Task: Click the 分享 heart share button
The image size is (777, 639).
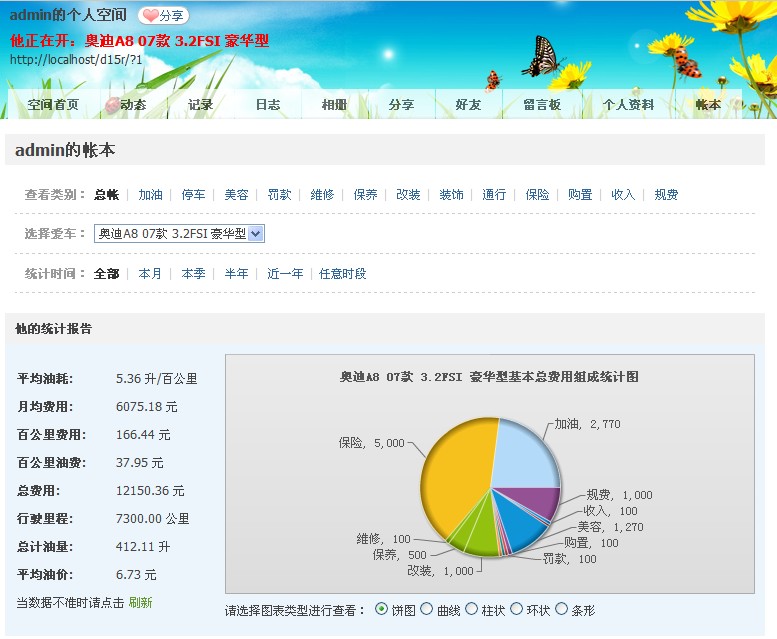Action: click(164, 15)
